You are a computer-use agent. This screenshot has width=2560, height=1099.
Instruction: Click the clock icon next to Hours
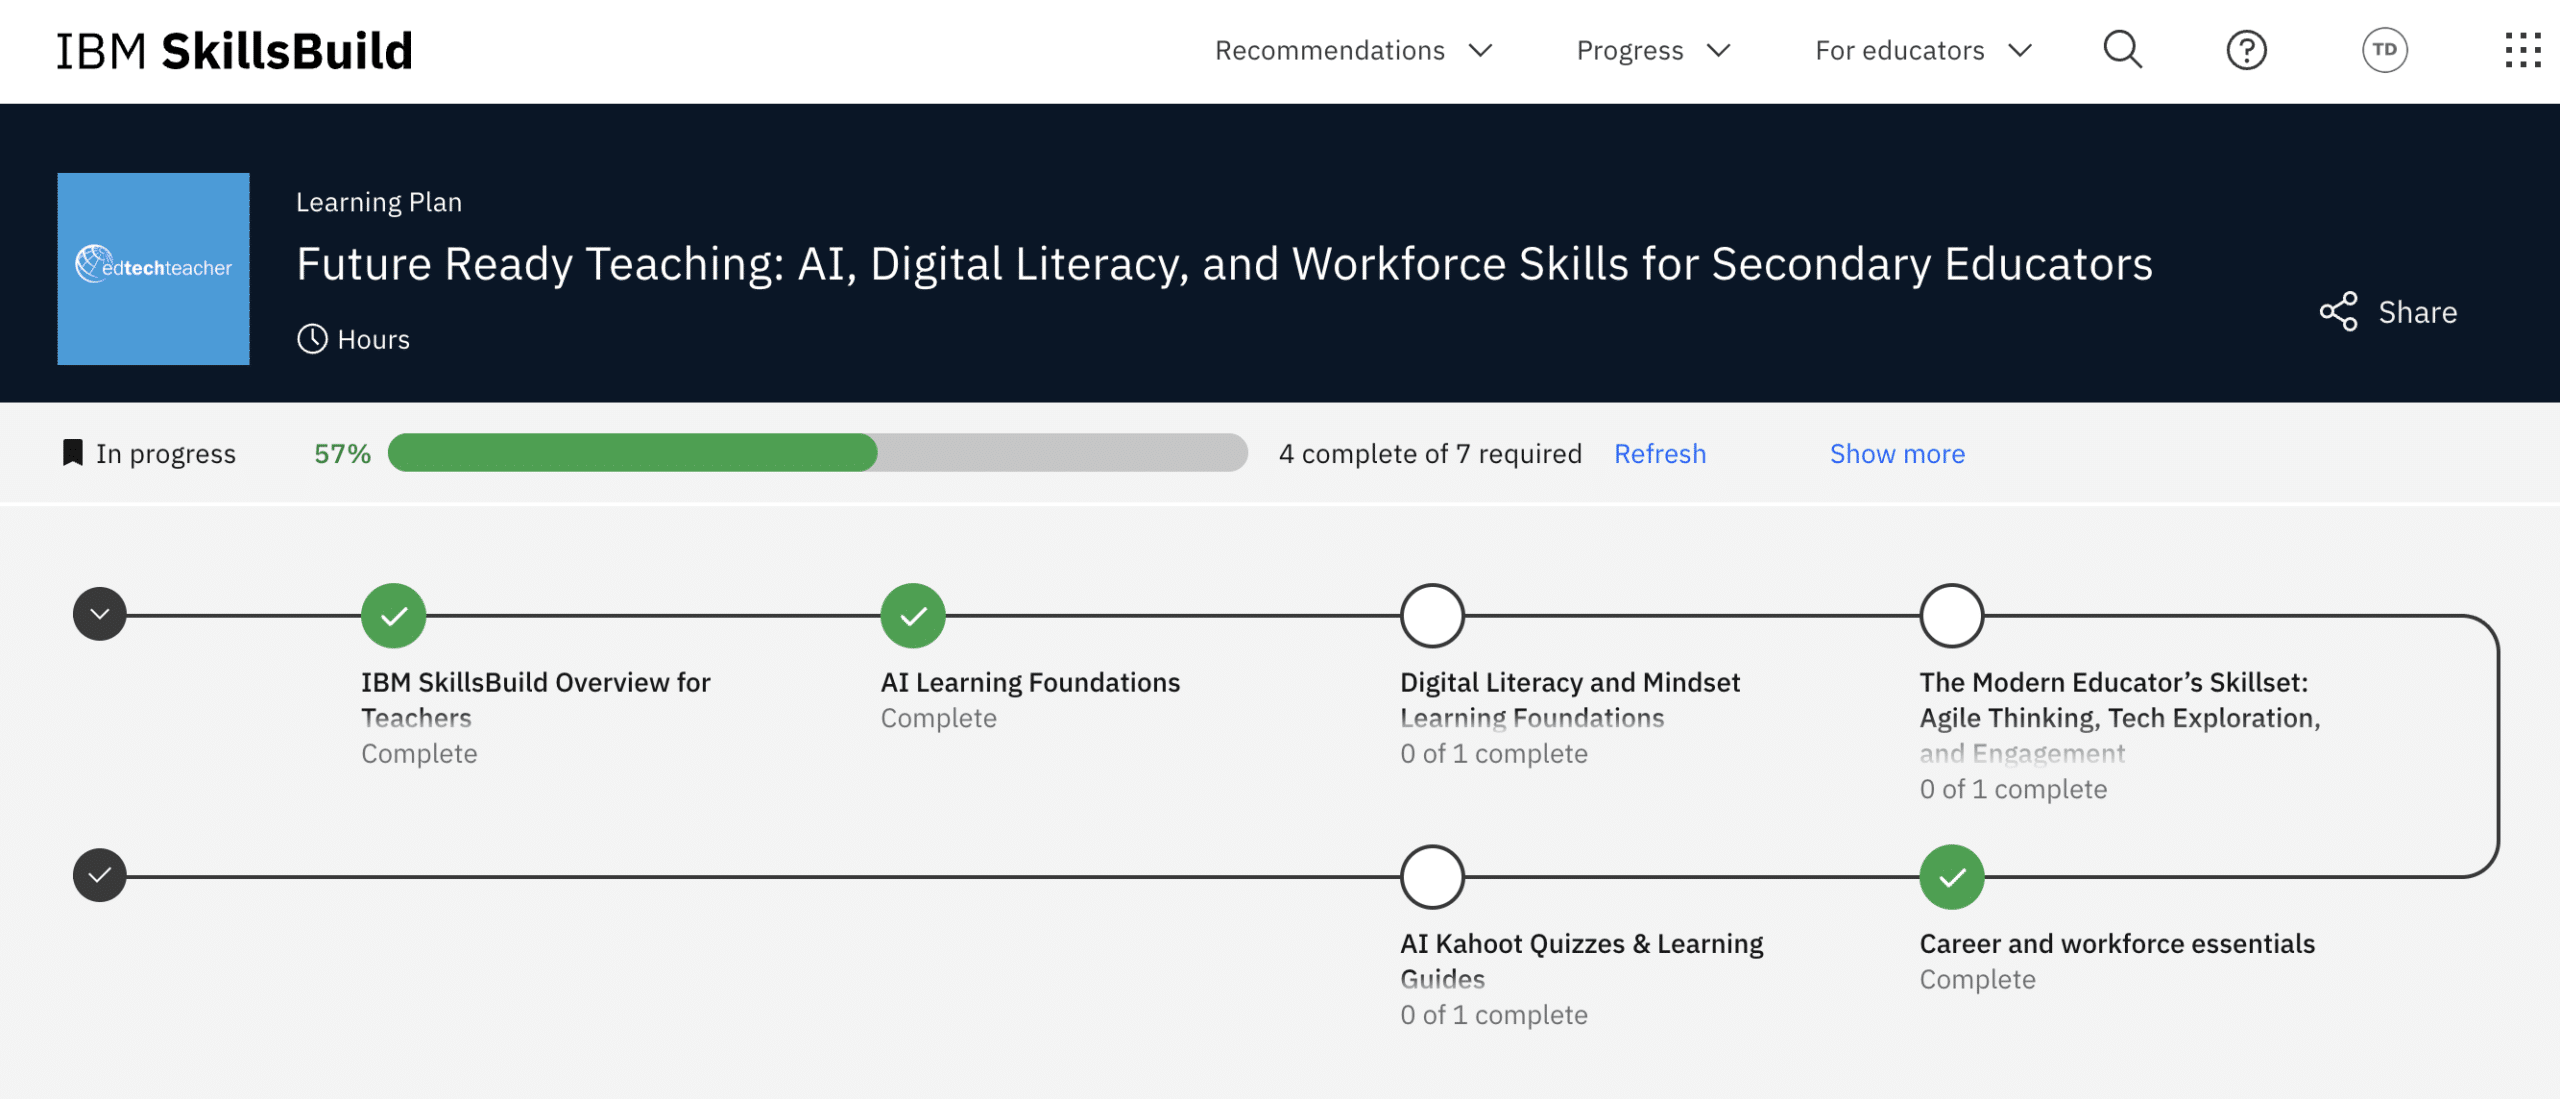311,339
